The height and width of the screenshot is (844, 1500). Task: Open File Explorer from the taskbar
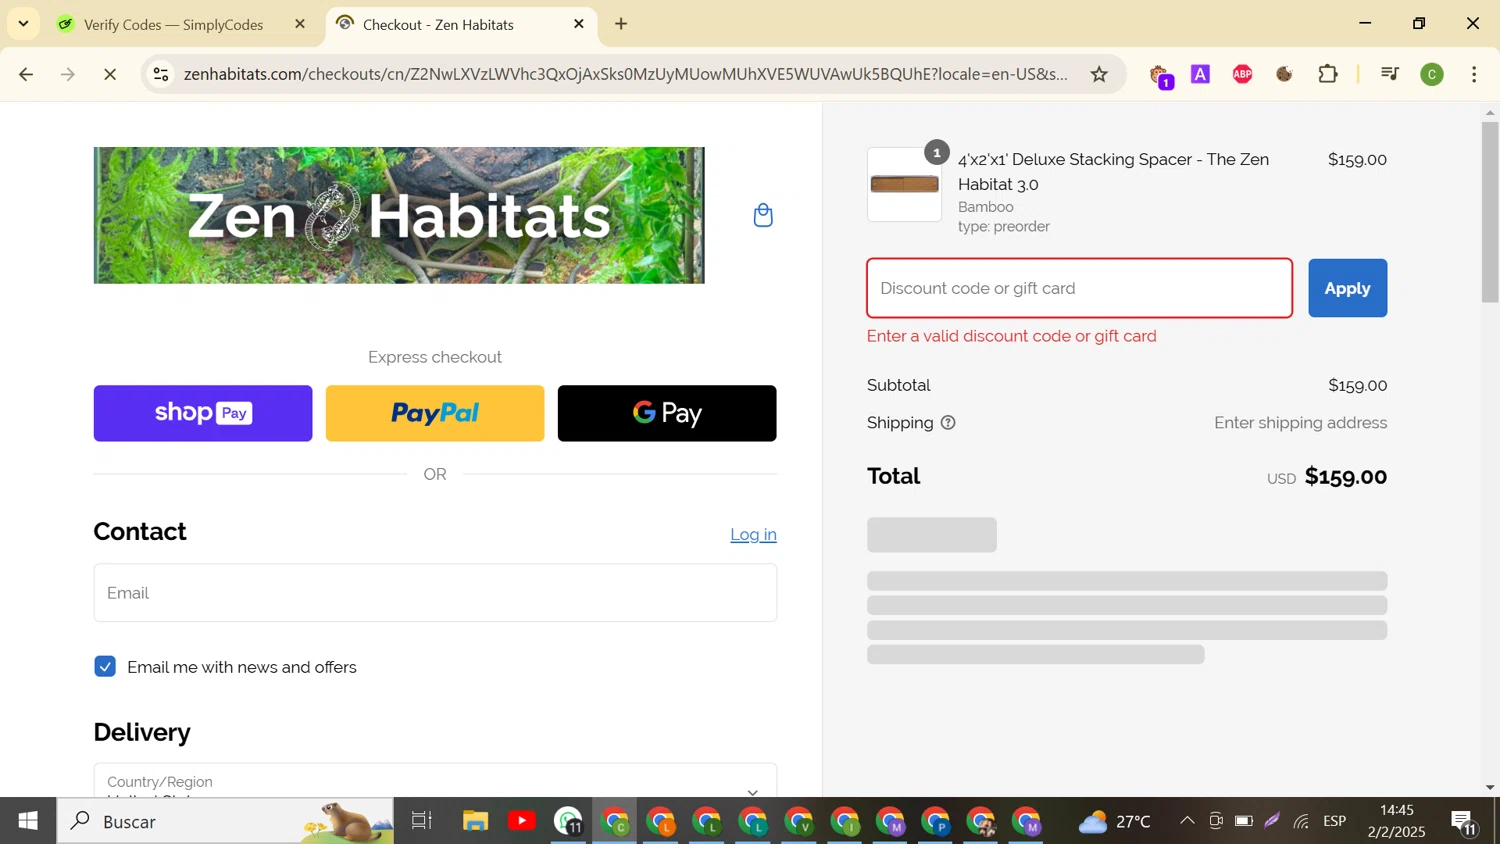tap(475, 821)
